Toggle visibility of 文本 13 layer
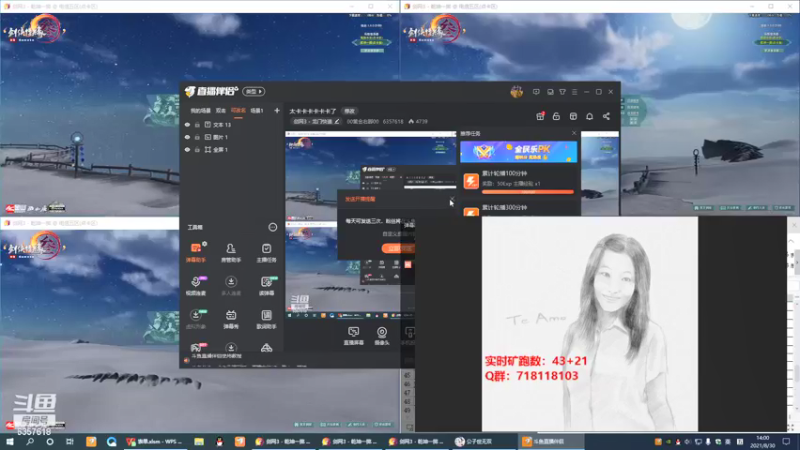The width and height of the screenshot is (800, 450). [x=187, y=124]
